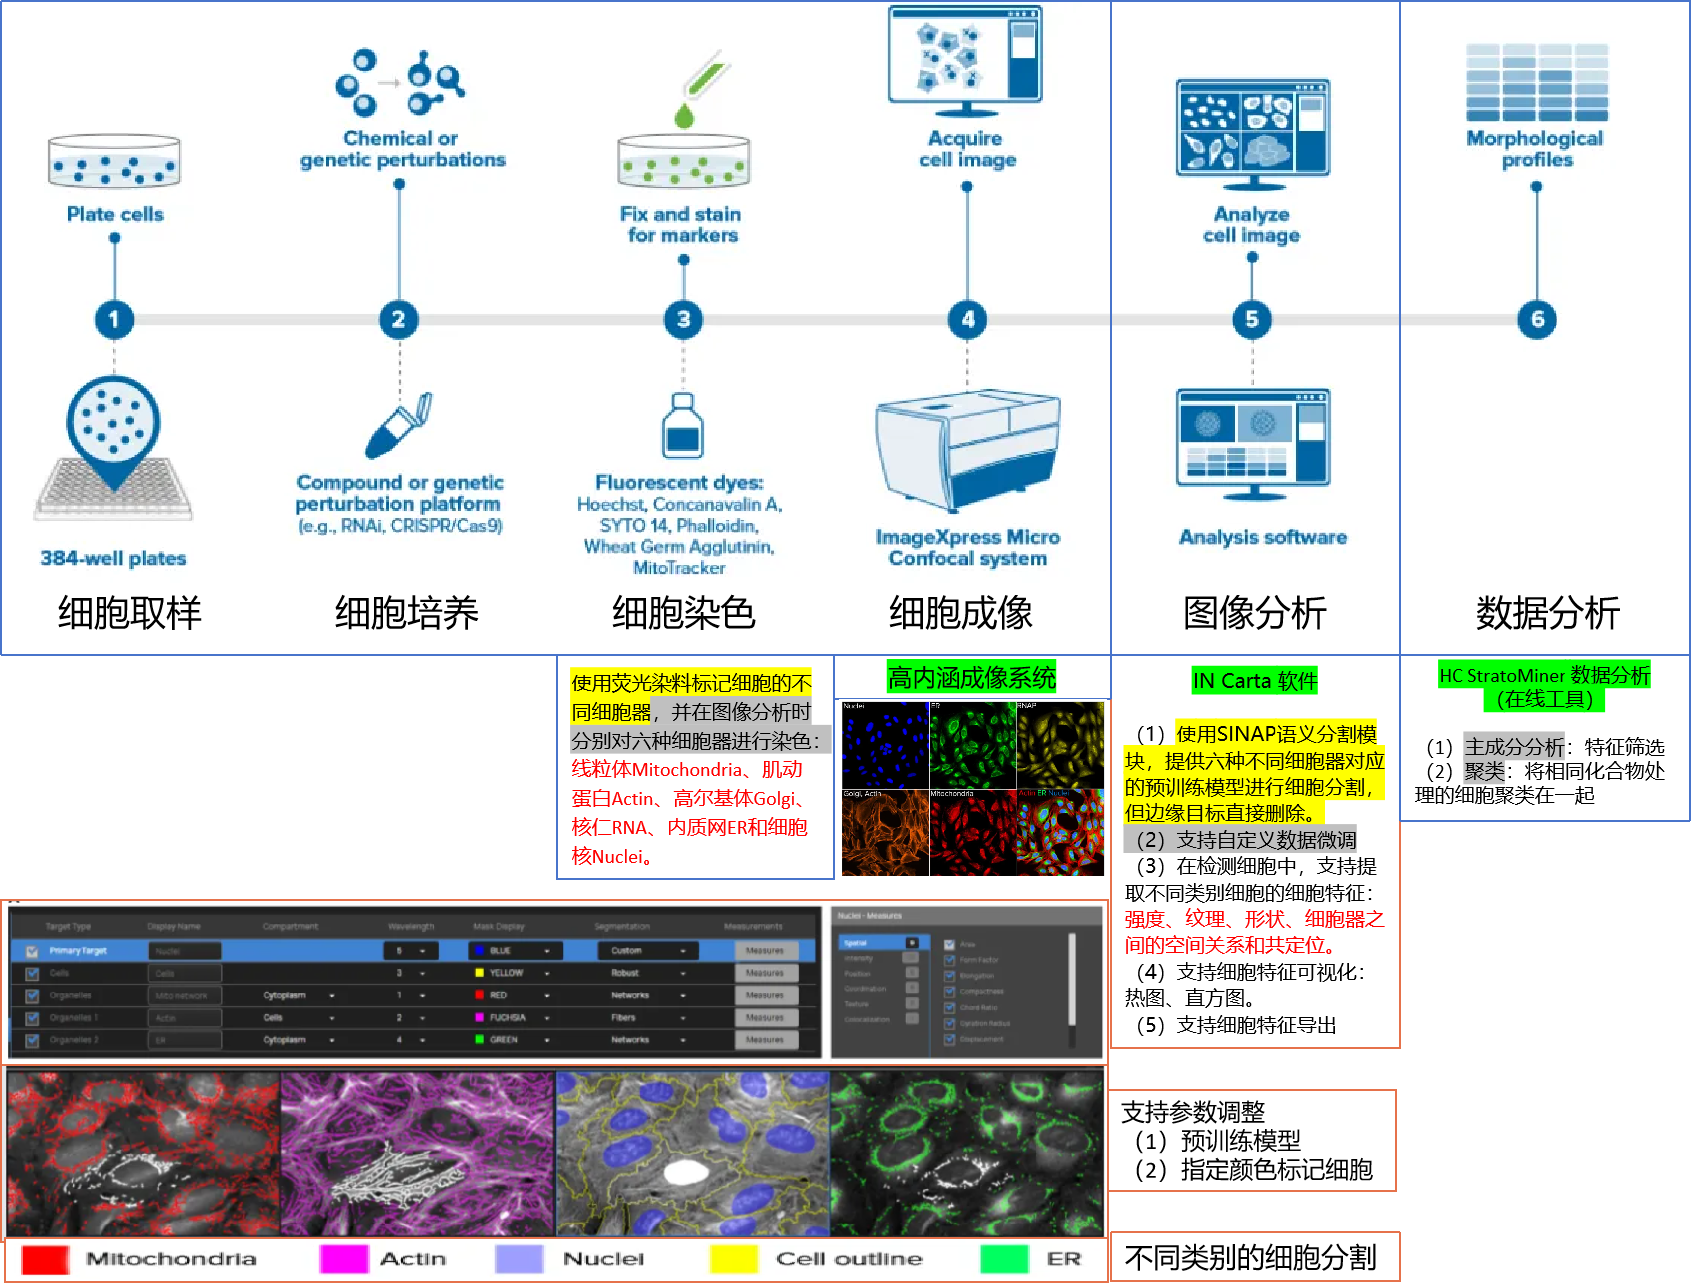Click Measures button in Cells row

pos(766,973)
